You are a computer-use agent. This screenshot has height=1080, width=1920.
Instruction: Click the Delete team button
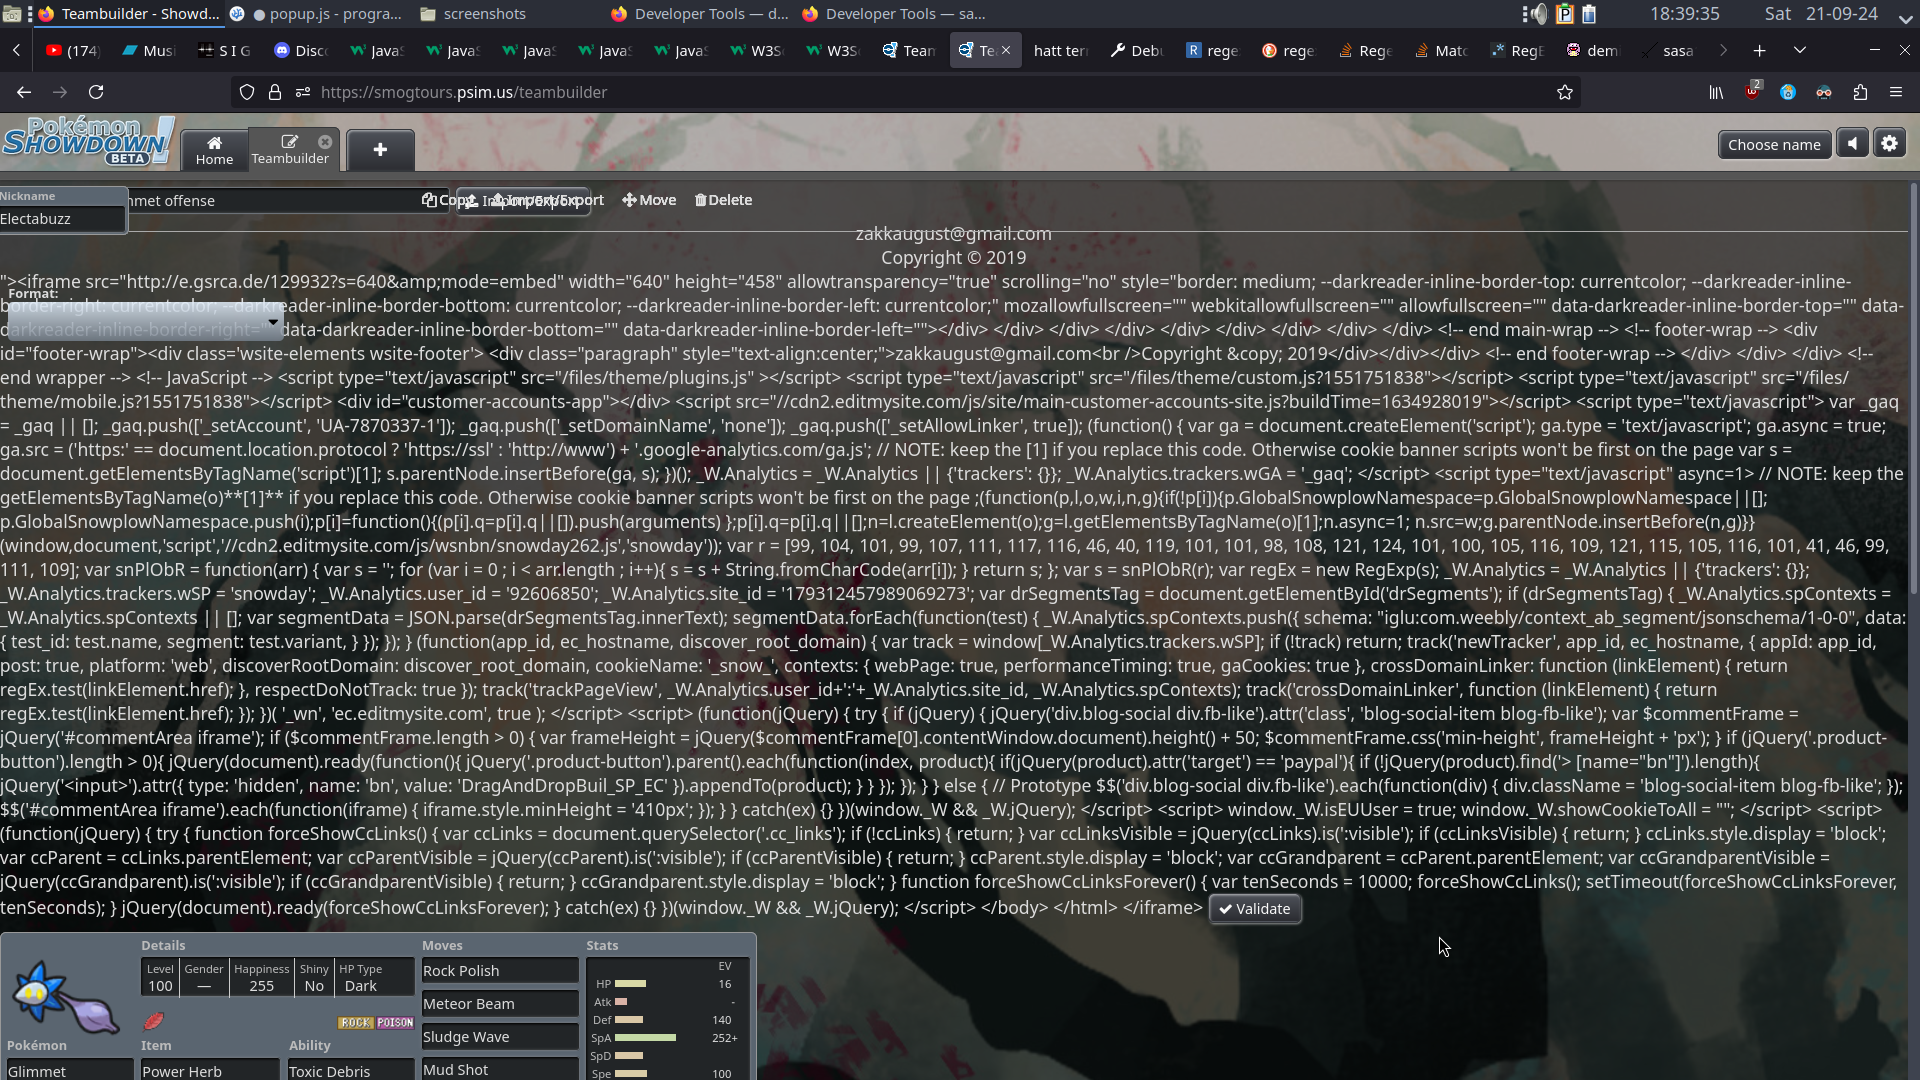723,200
